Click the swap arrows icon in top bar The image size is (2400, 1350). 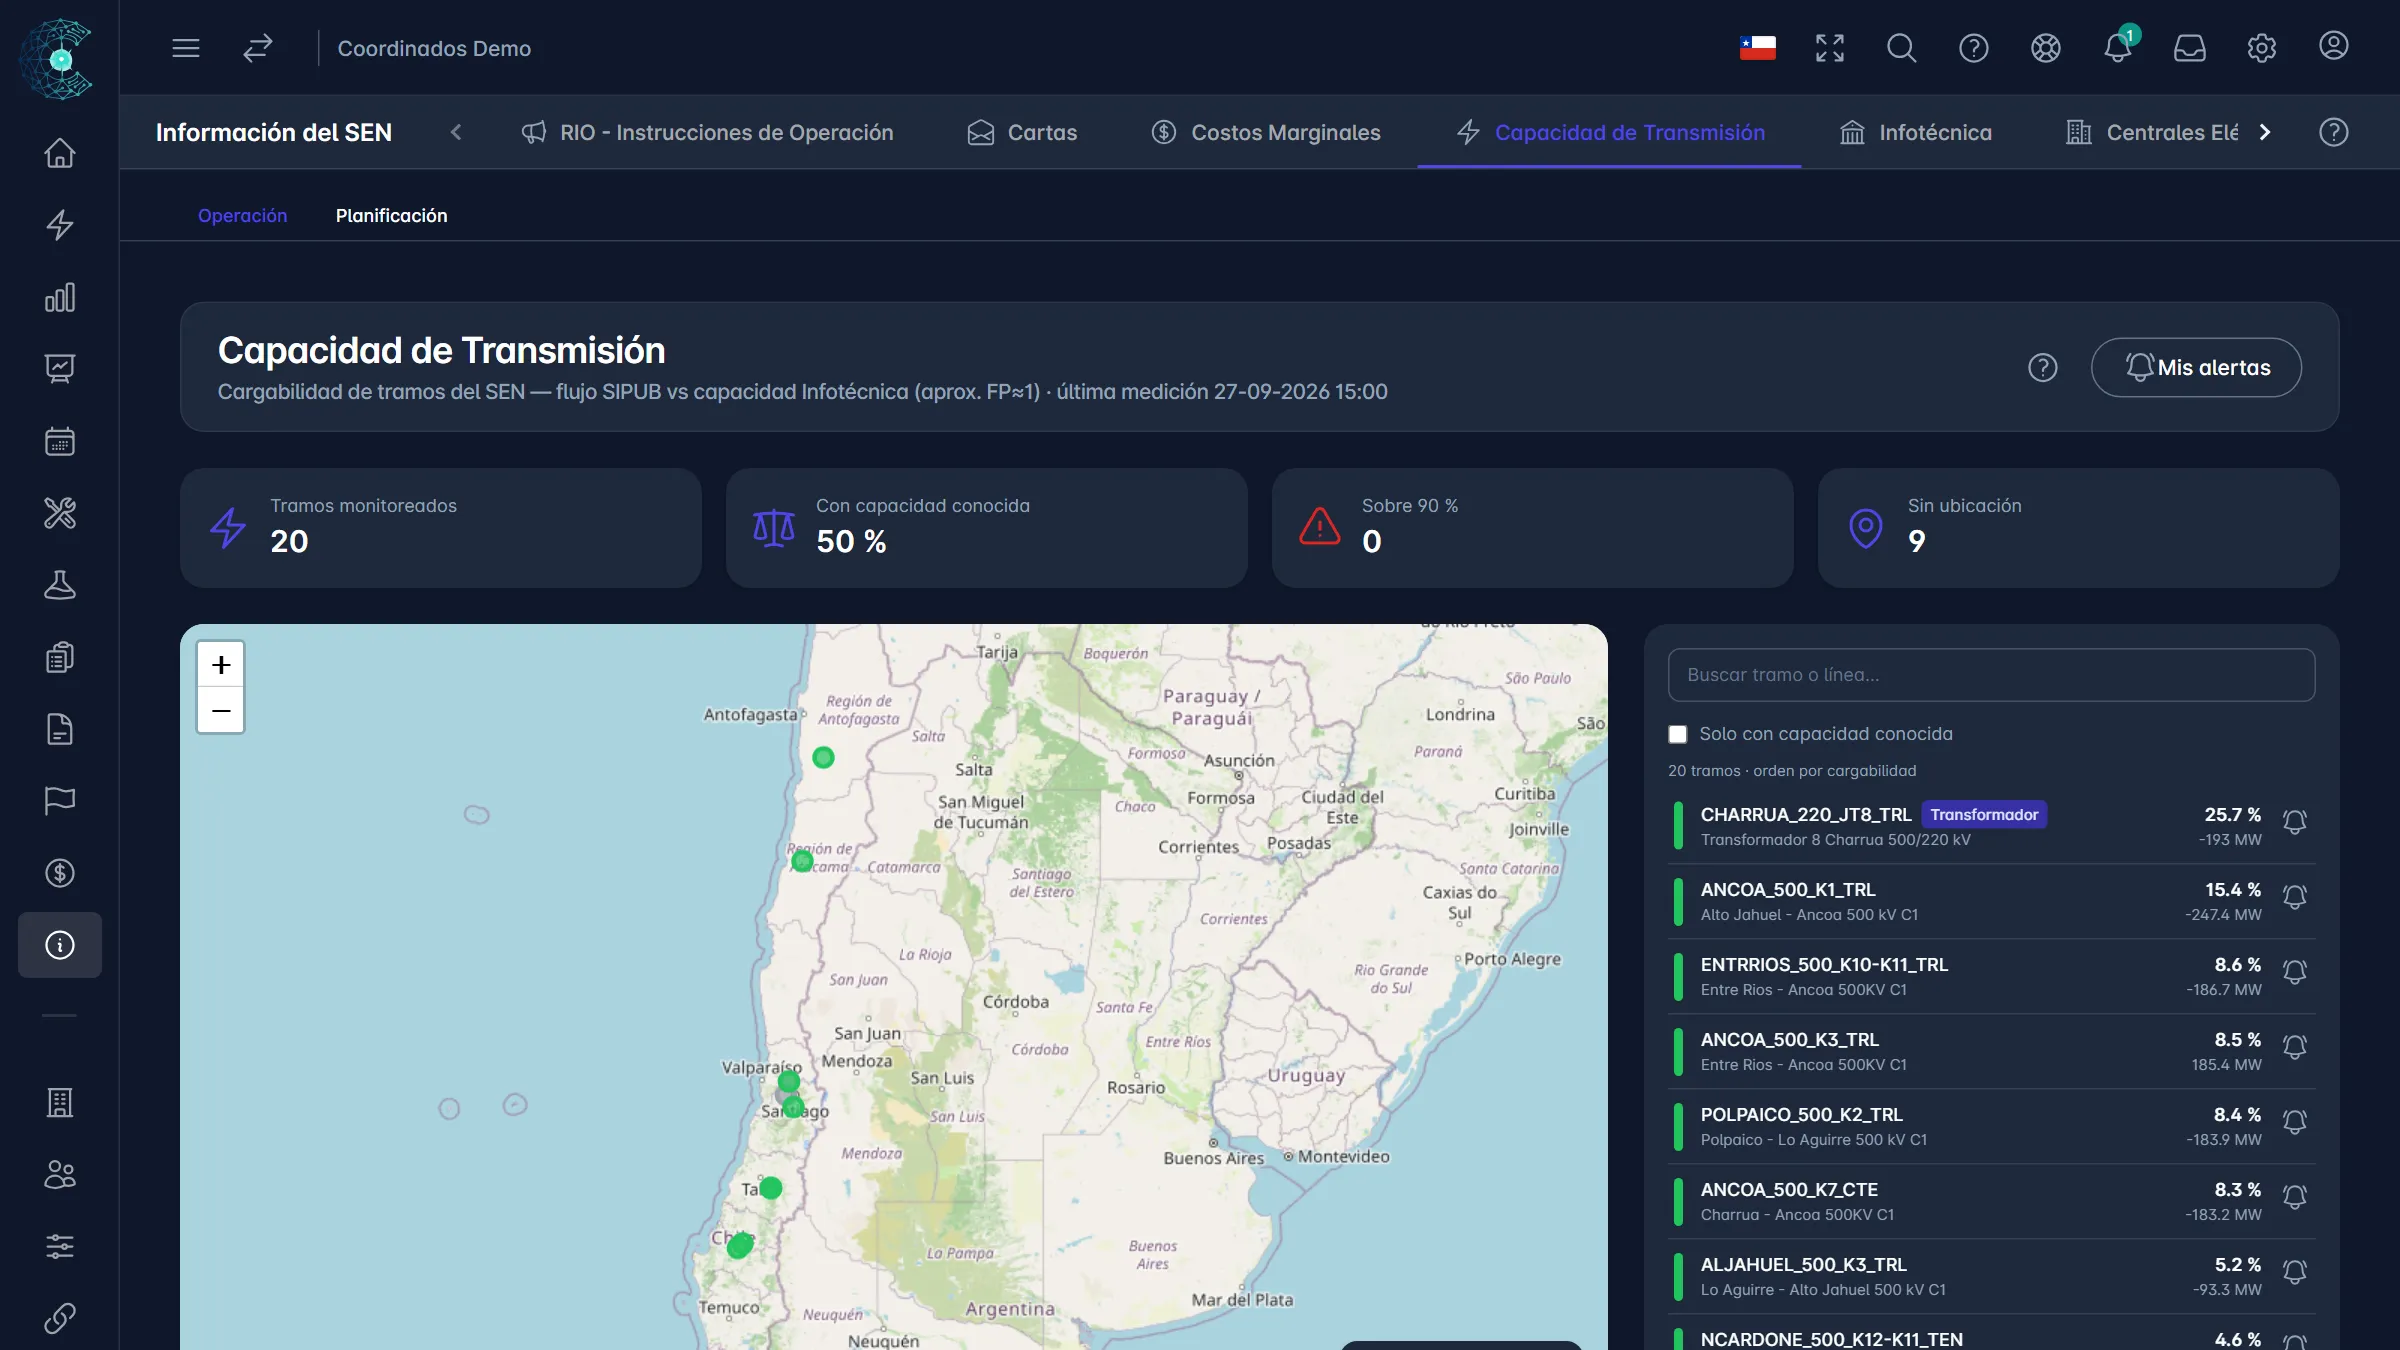258,48
